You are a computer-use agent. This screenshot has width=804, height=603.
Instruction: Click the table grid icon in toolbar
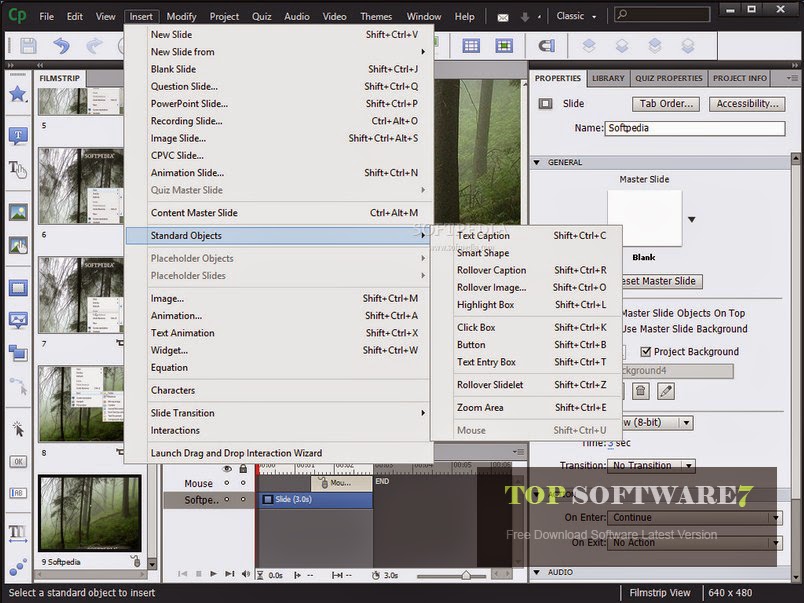[471, 46]
